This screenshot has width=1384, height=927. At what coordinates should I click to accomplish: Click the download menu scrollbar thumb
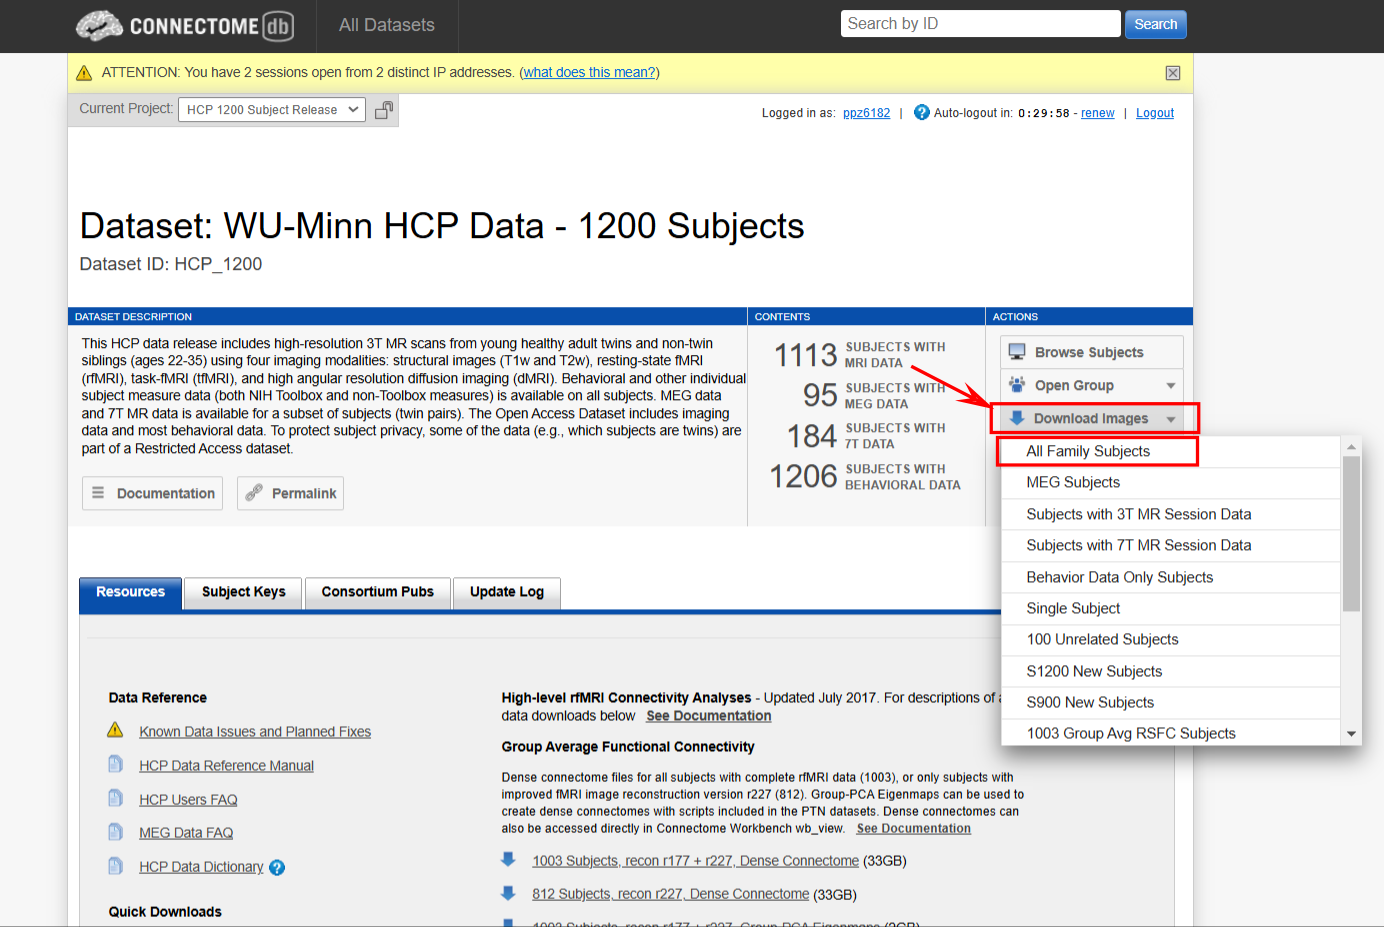[1351, 534]
